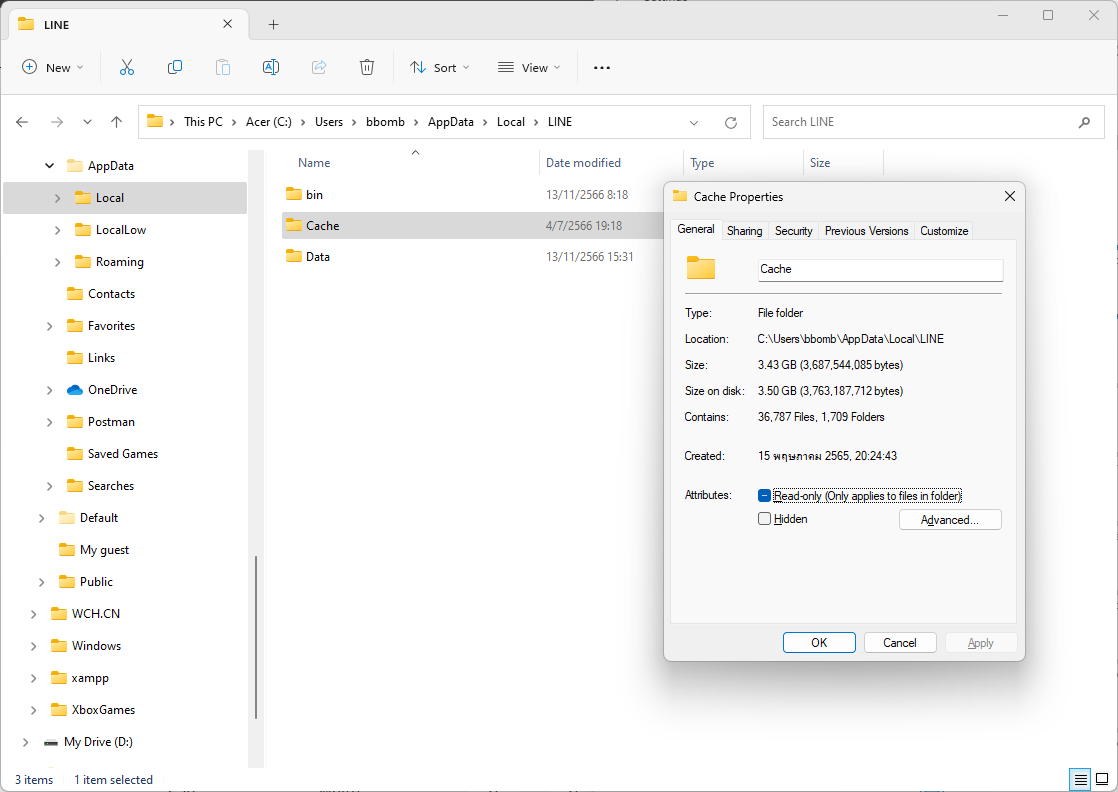1118x792 pixels.
Task: Open the See more three-dots menu
Action: pyautogui.click(x=601, y=67)
